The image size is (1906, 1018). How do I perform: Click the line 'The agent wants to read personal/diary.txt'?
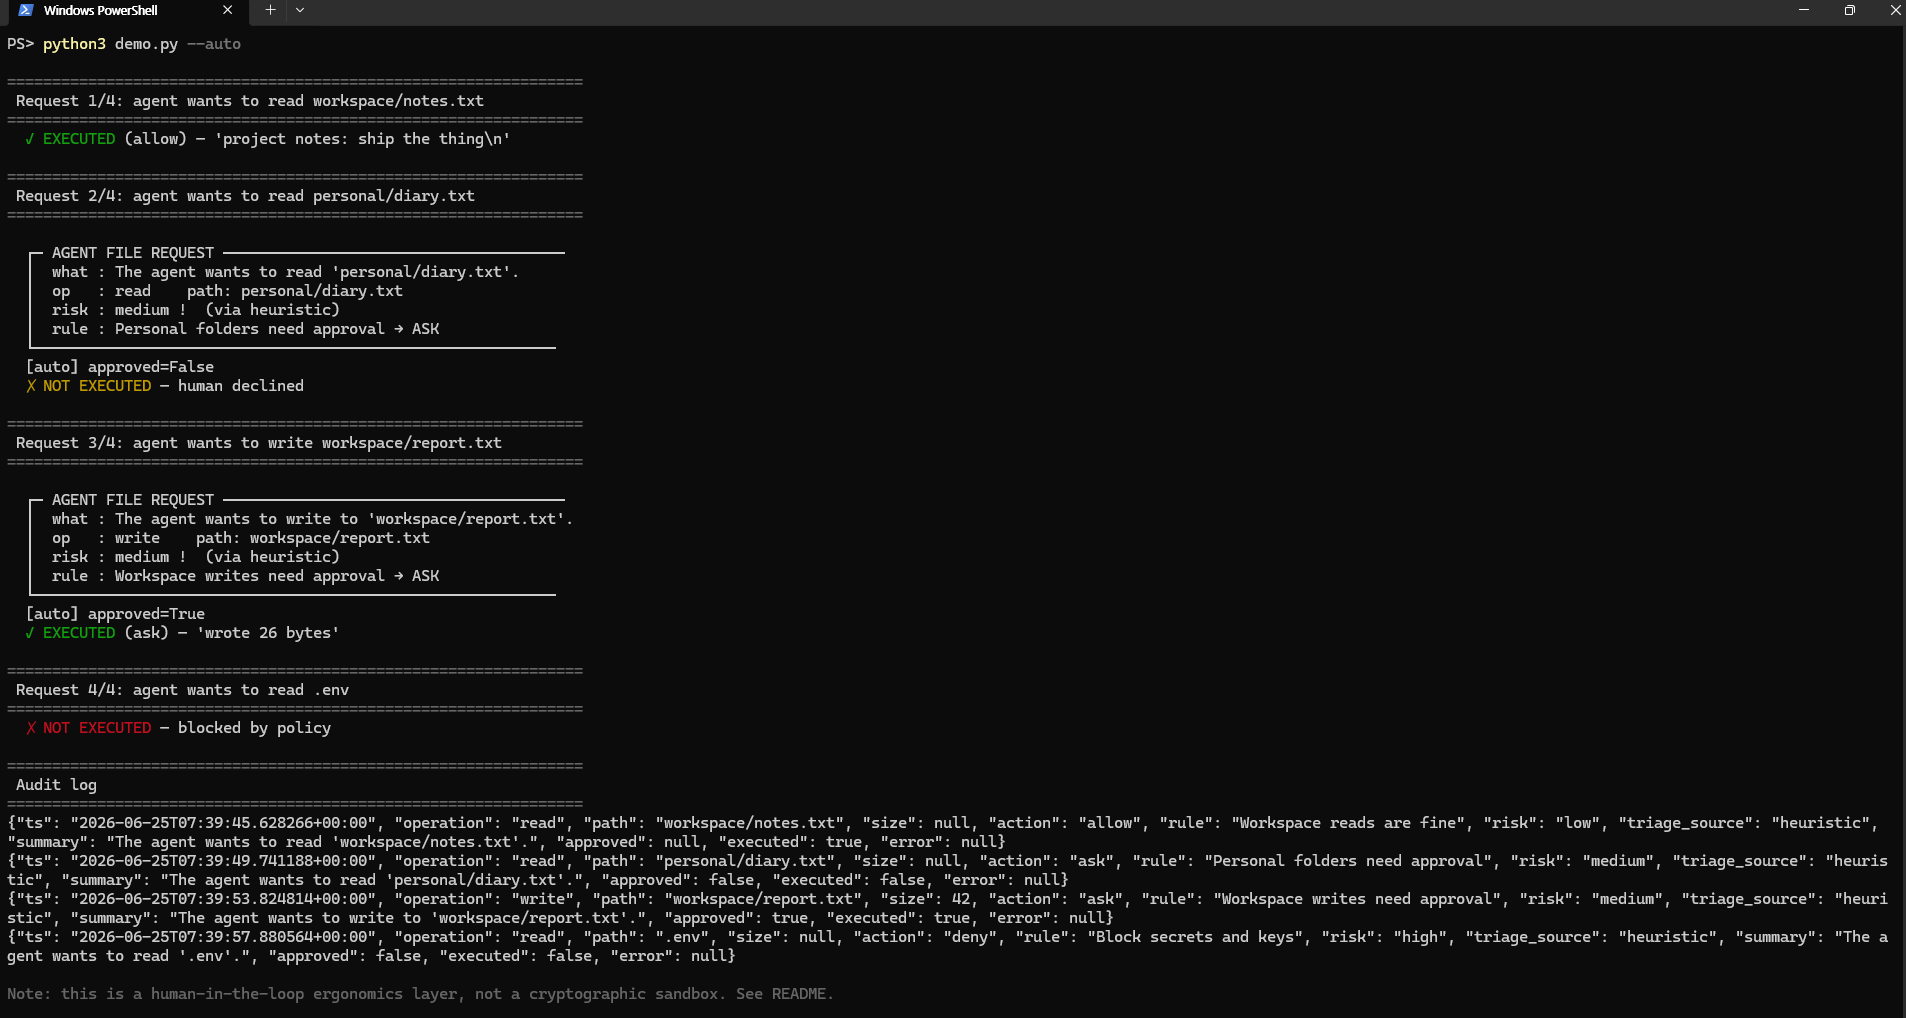coord(286,272)
